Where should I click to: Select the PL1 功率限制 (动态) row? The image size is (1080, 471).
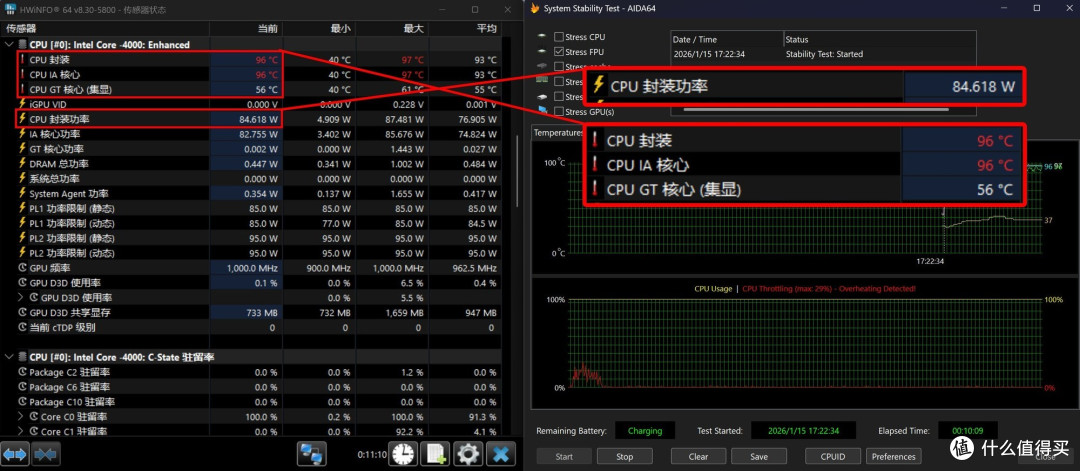click(x=251, y=224)
